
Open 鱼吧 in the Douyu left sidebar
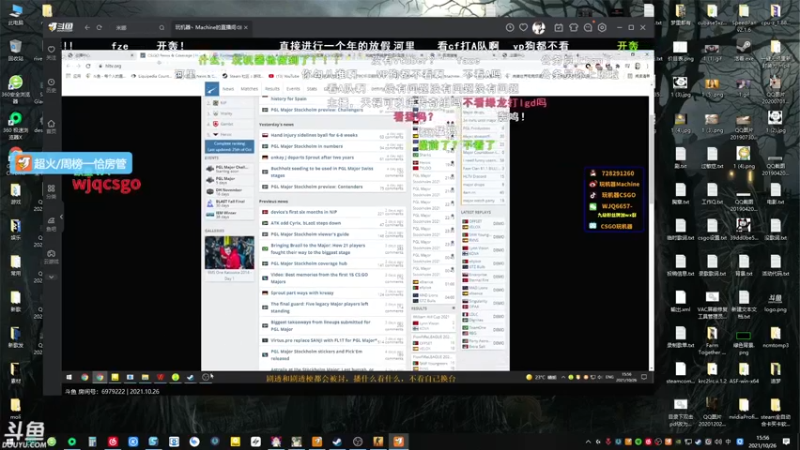coord(52,223)
